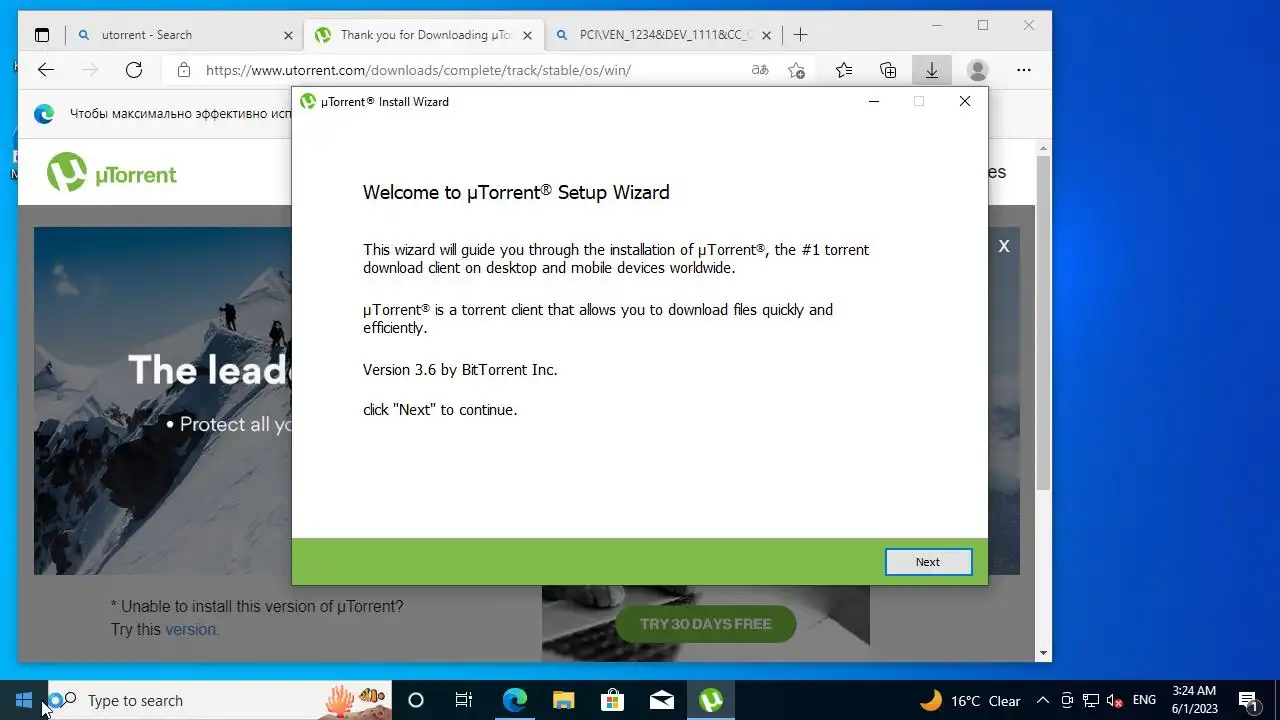Click the ENG language indicator

pyautogui.click(x=1145, y=700)
